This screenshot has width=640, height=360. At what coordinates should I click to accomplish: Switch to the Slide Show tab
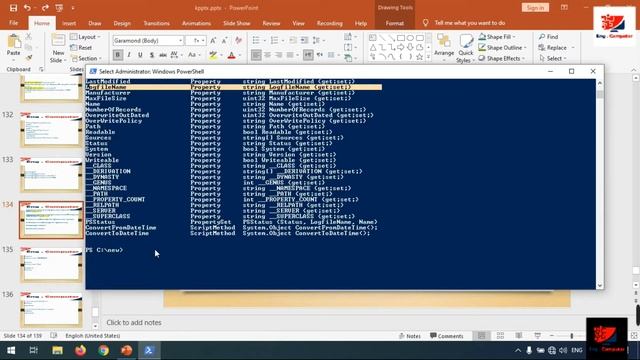237,23
